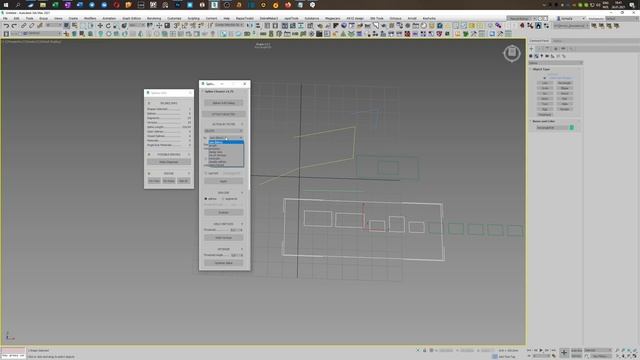
Task: Select the Space Warps category icon
Action: (x=558, y=56)
